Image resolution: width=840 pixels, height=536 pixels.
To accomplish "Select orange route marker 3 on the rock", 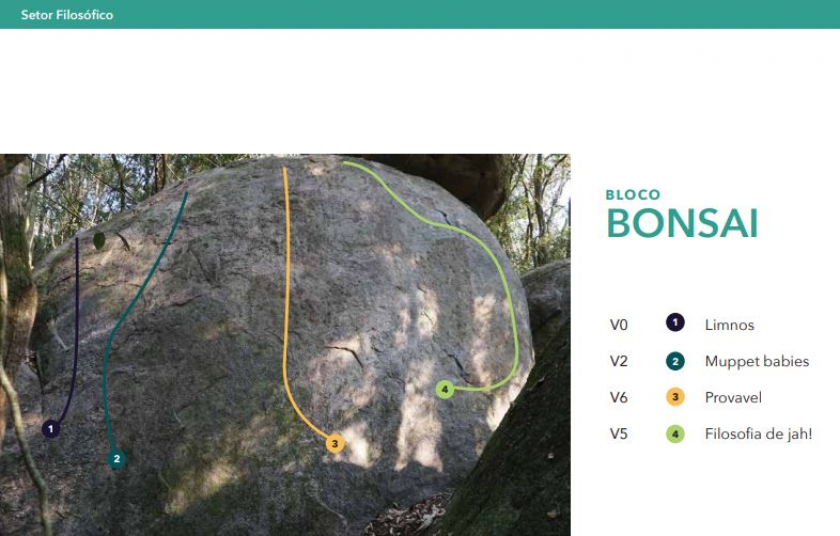I will click(335, 443).
